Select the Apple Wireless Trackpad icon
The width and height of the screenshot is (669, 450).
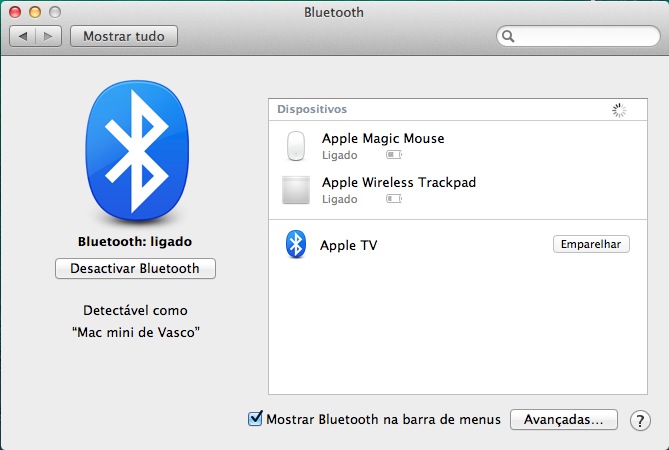[x=296, y=190]
